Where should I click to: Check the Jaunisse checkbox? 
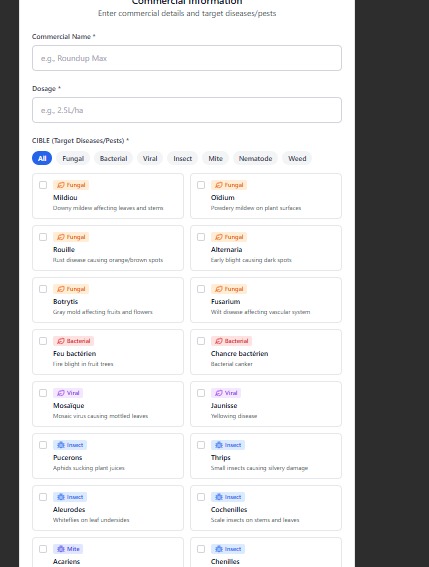(201, 393)
